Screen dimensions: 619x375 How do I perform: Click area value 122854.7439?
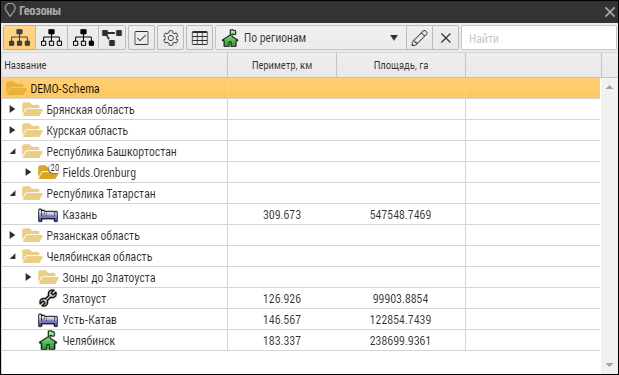click(401, 320)
